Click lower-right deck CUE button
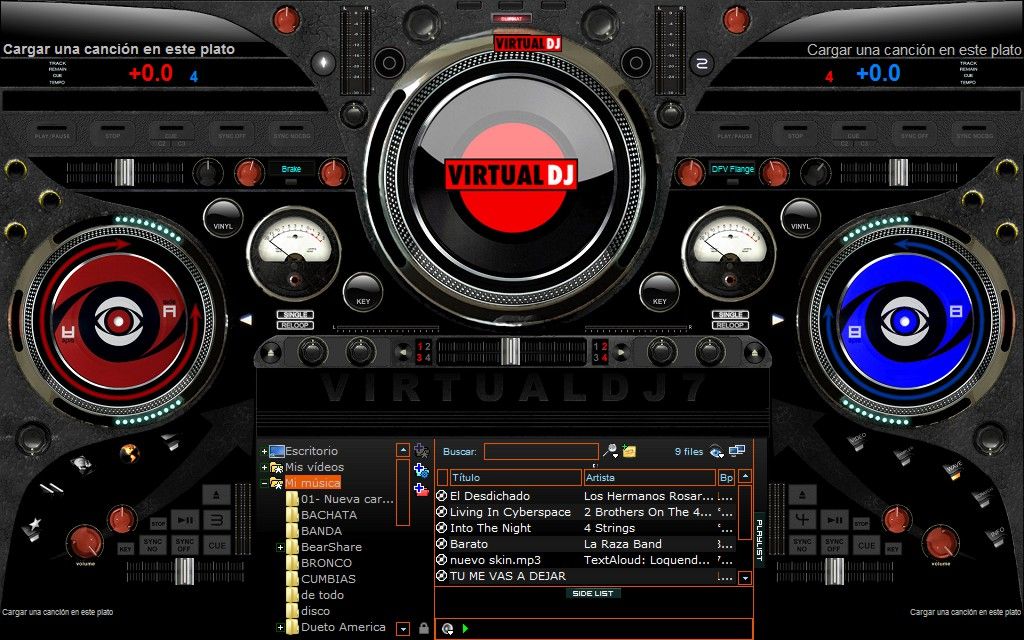The image size is (1024, 640). tap(867, 545)
